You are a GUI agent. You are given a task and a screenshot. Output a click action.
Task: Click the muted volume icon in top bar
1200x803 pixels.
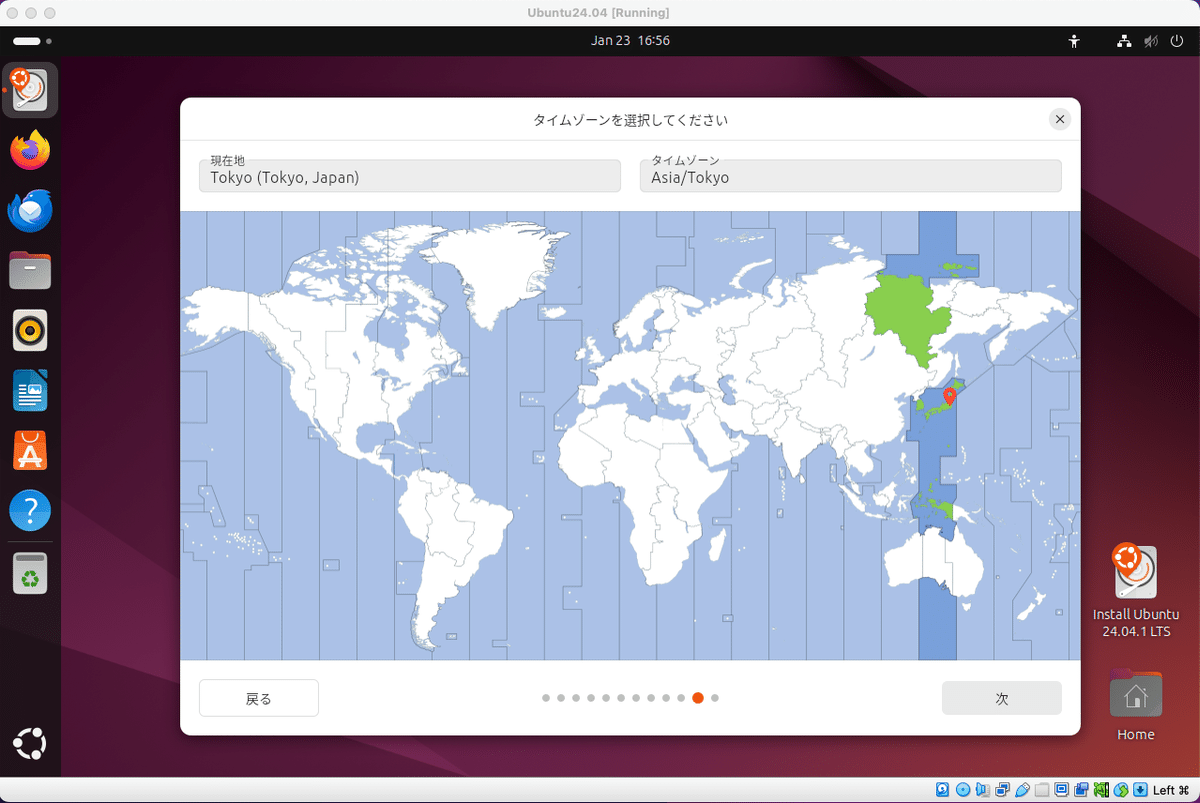coord(1151,41)
